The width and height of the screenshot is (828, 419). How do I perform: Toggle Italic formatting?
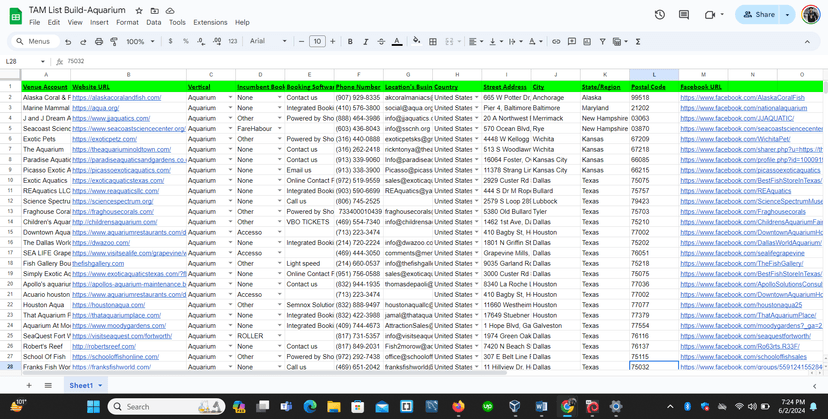(365, 41)
